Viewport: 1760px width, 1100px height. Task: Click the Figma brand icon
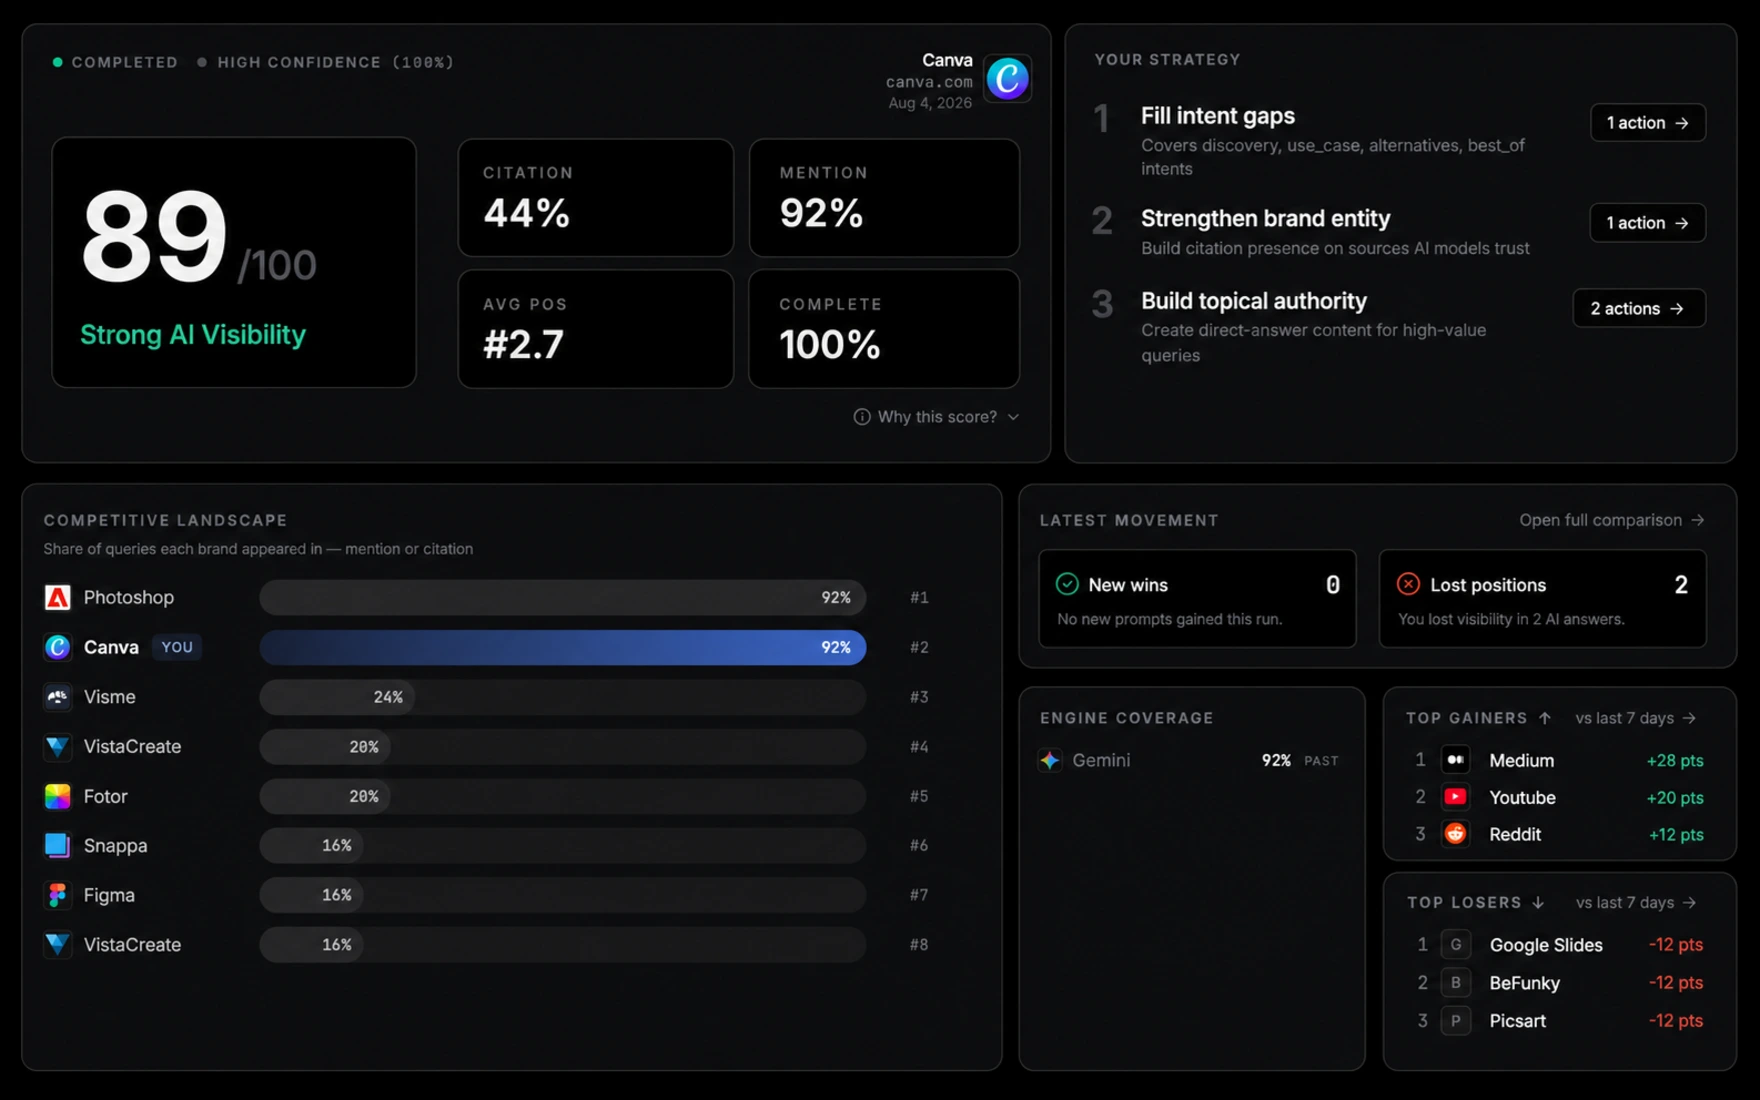tap(58, 895)
